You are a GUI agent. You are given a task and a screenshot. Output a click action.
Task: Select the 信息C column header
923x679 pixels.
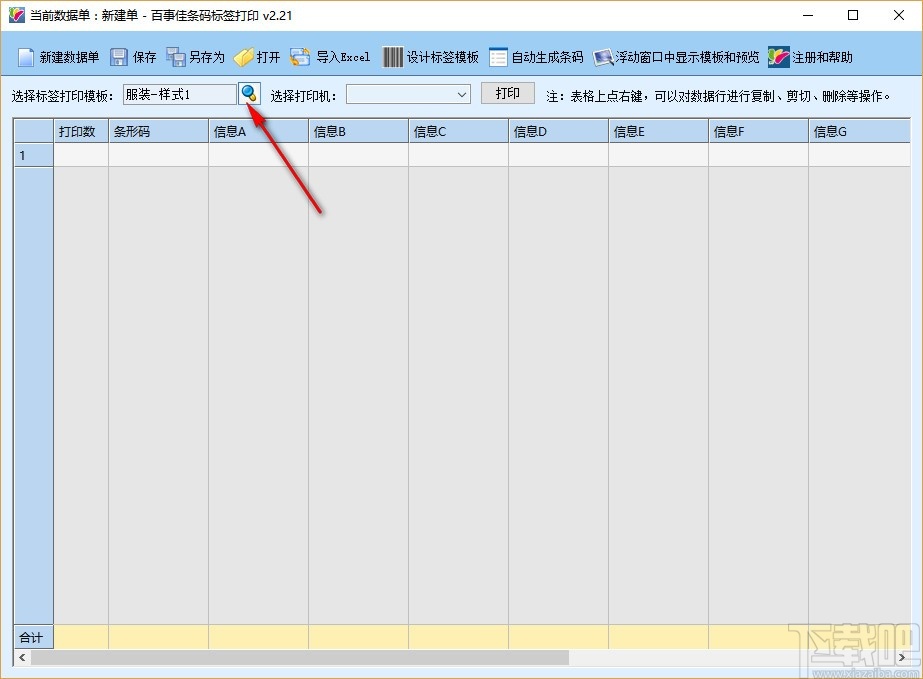click(x=459, y=131)
